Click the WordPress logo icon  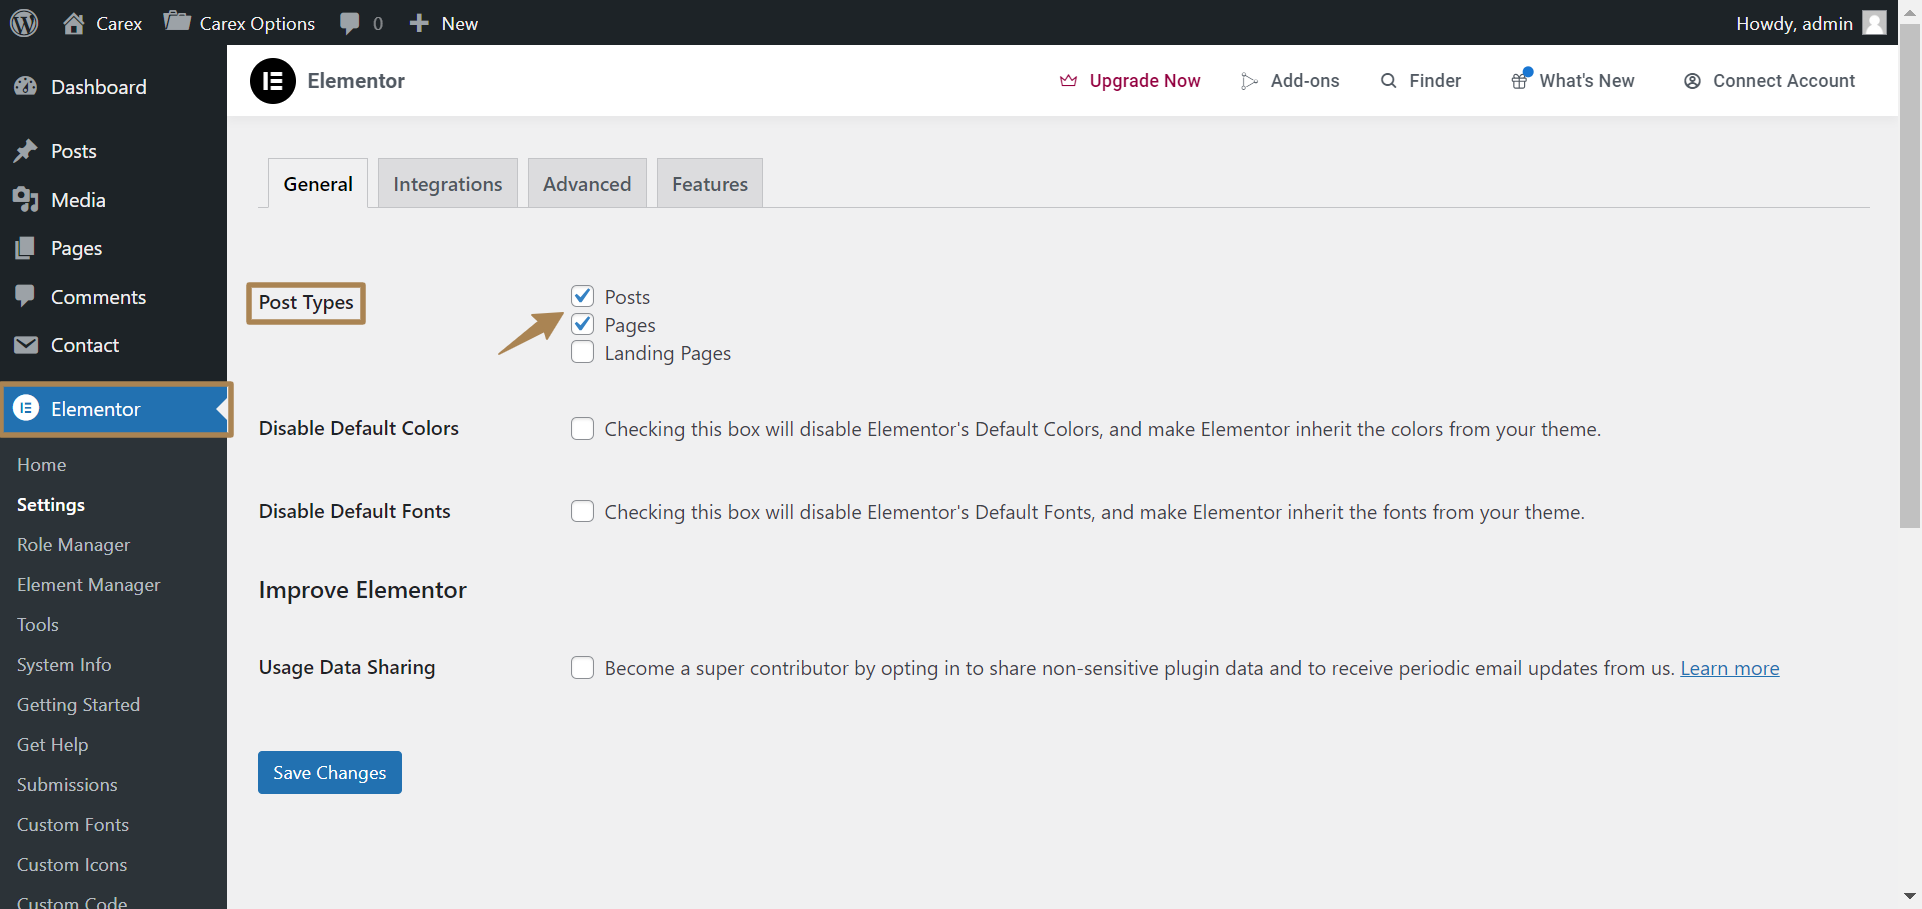[x=24, y=23]
